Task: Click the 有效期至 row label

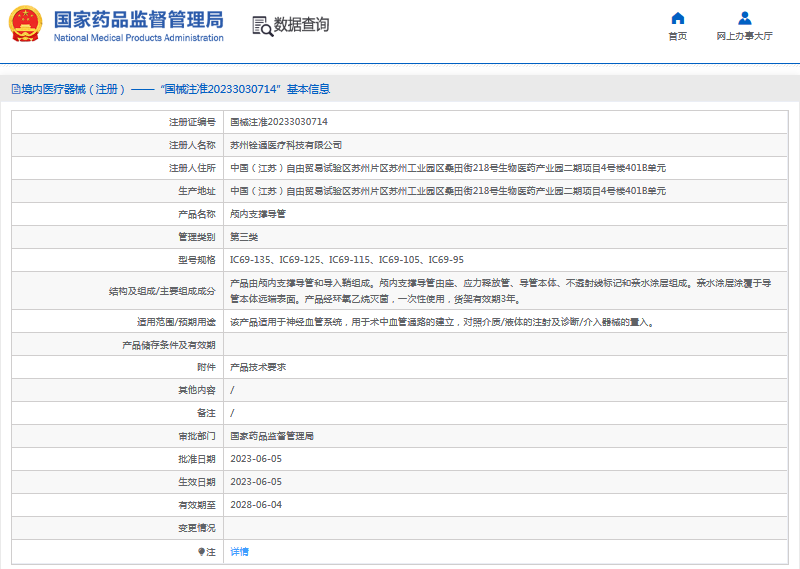Action: (x=197, y=505)
